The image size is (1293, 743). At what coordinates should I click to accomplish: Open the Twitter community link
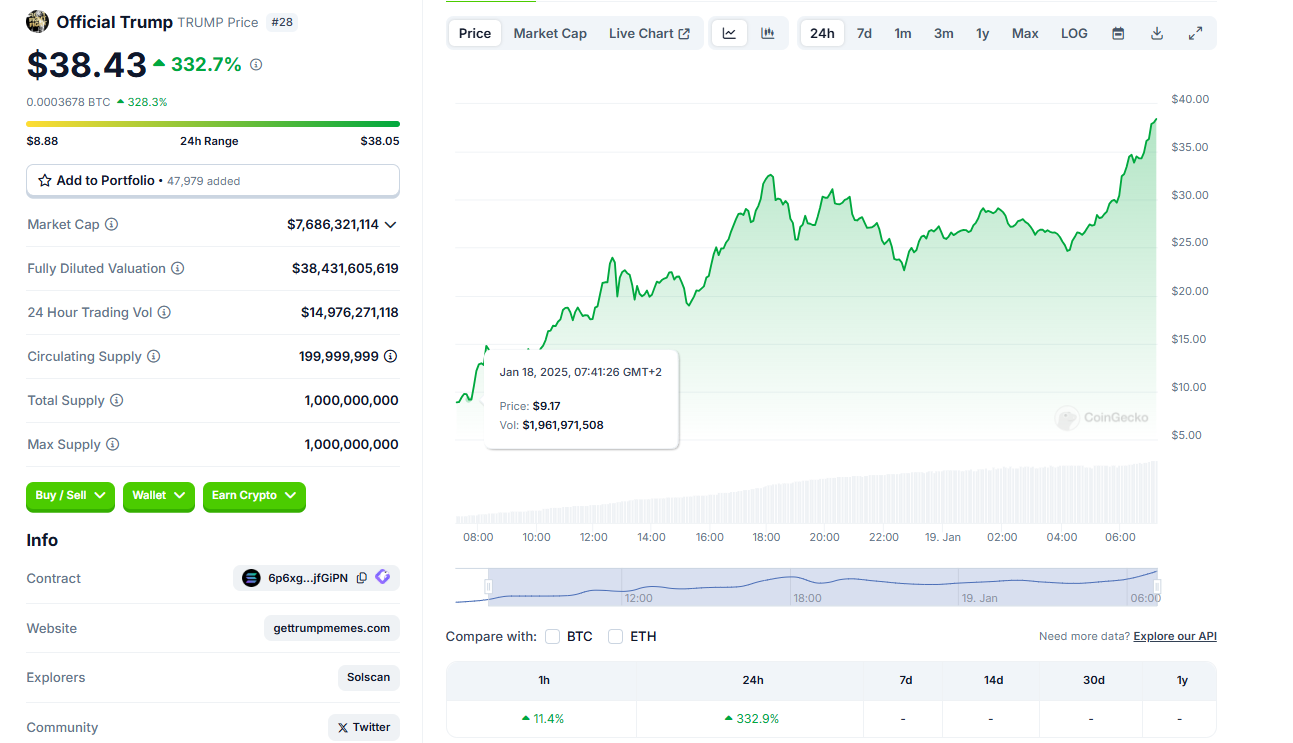[x=364, y=727]
